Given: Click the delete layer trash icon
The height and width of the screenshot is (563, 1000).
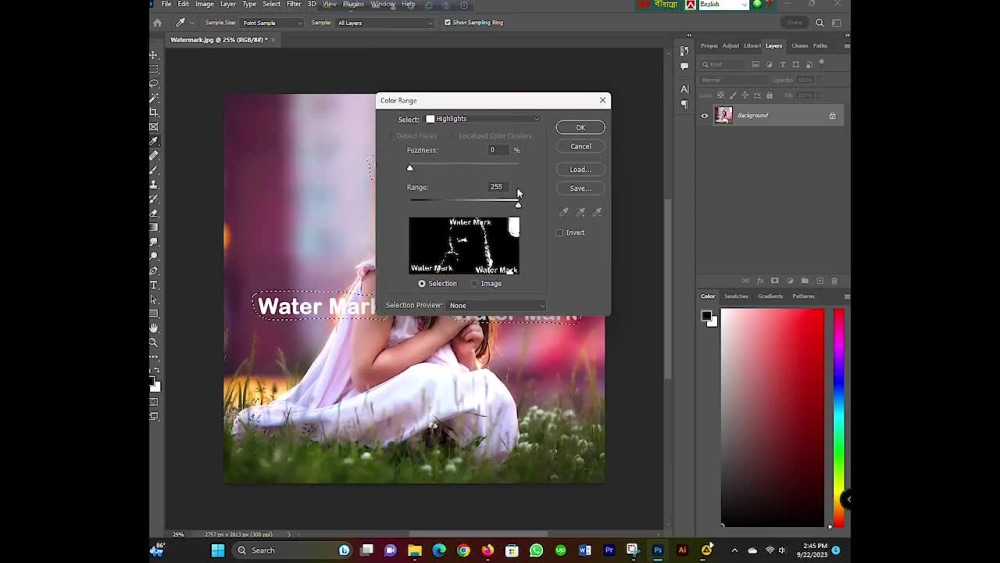Looking at the screenshot, I should (834, 281).
